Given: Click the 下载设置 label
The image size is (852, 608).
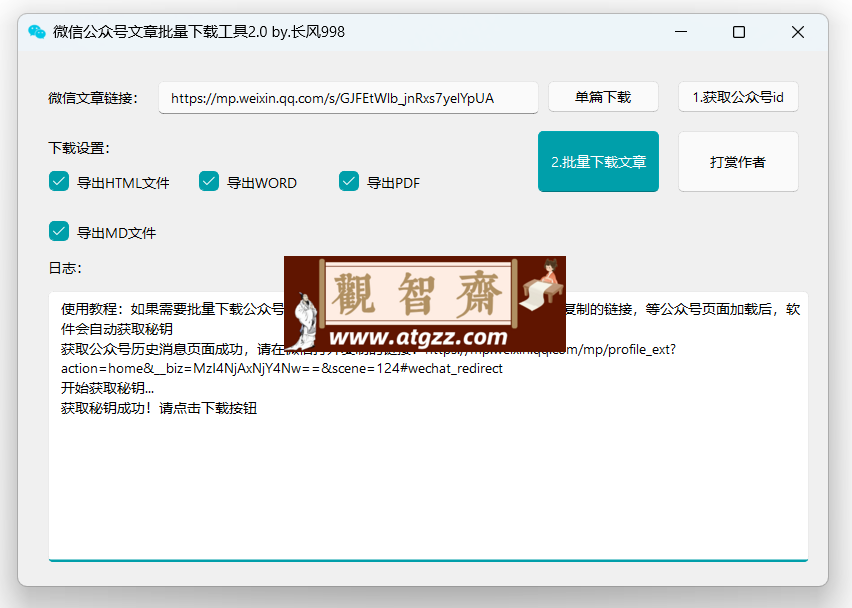Looking at the screenshot, I should tap(79, 148).
